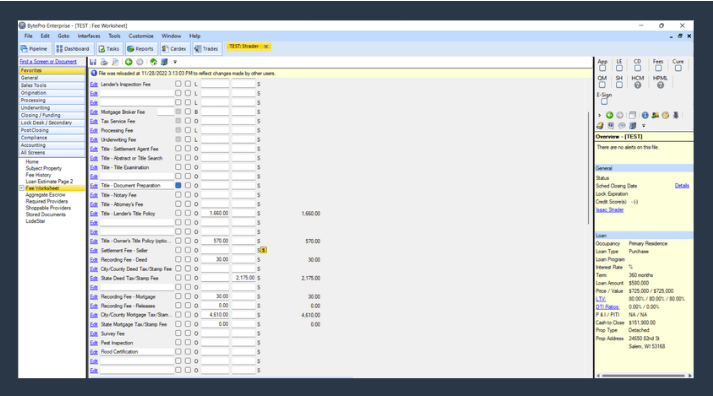The image size is (713, 396).
Task: Click the gold coin icon in overview toolbar
Action: [x=665, y=115]
